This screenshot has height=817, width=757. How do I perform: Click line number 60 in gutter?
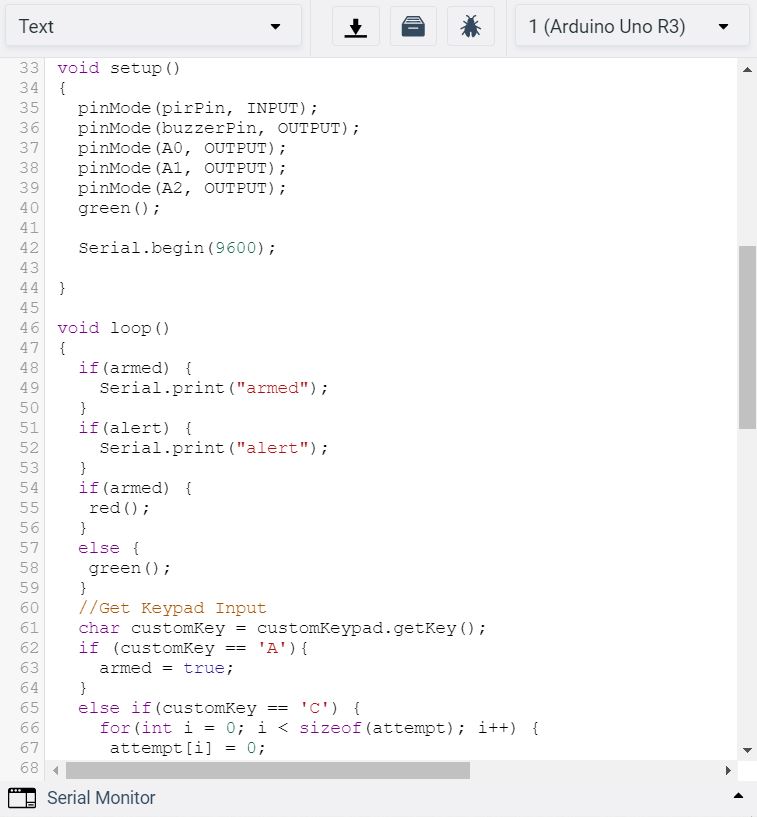[29, 608]
